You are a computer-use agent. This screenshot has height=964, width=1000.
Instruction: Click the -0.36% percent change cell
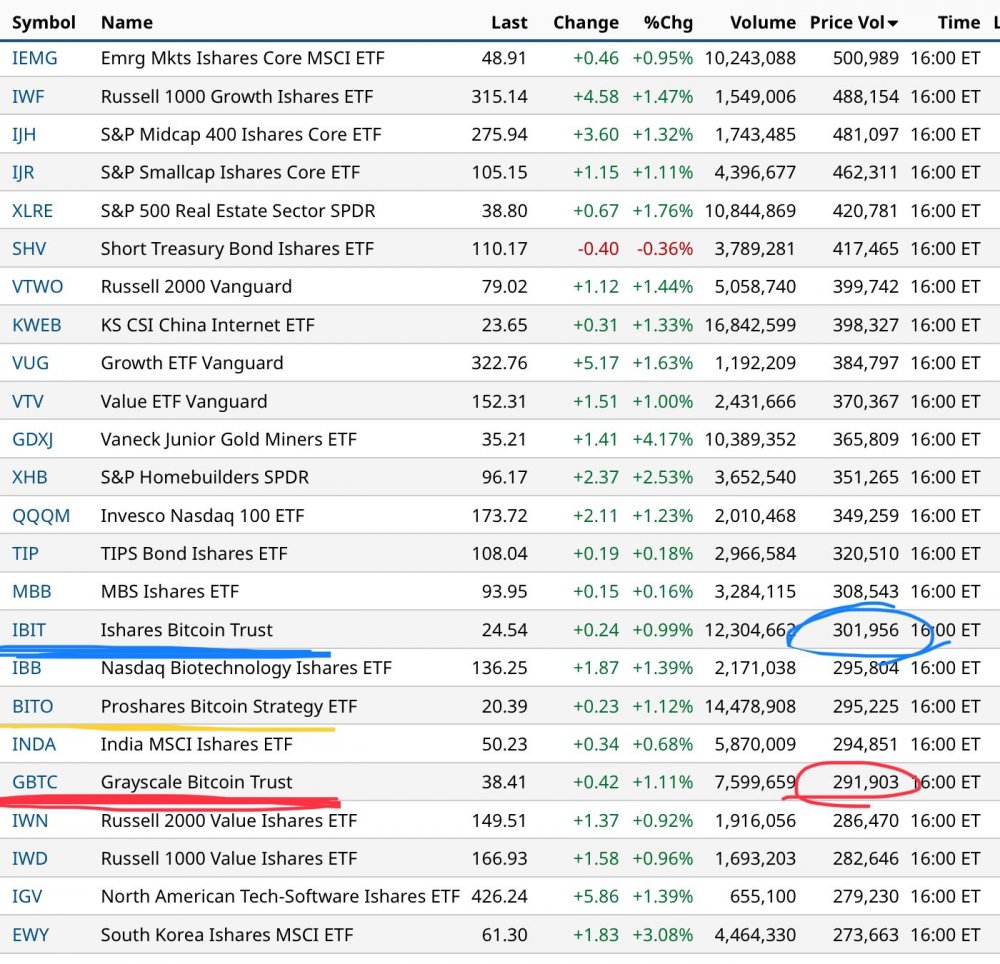(x=665, y=249)
